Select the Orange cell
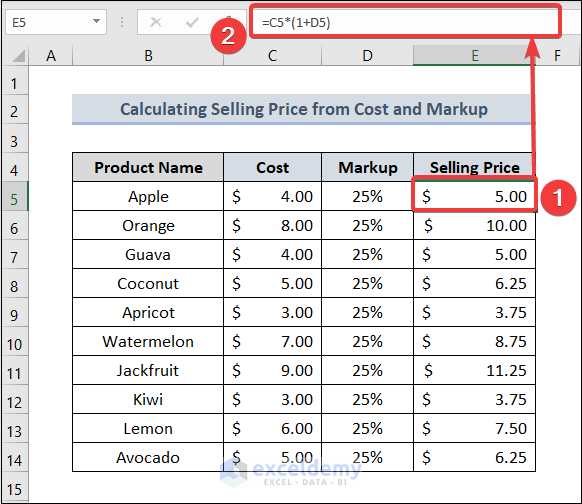582x504 pixels. click(x=148, y=225)
